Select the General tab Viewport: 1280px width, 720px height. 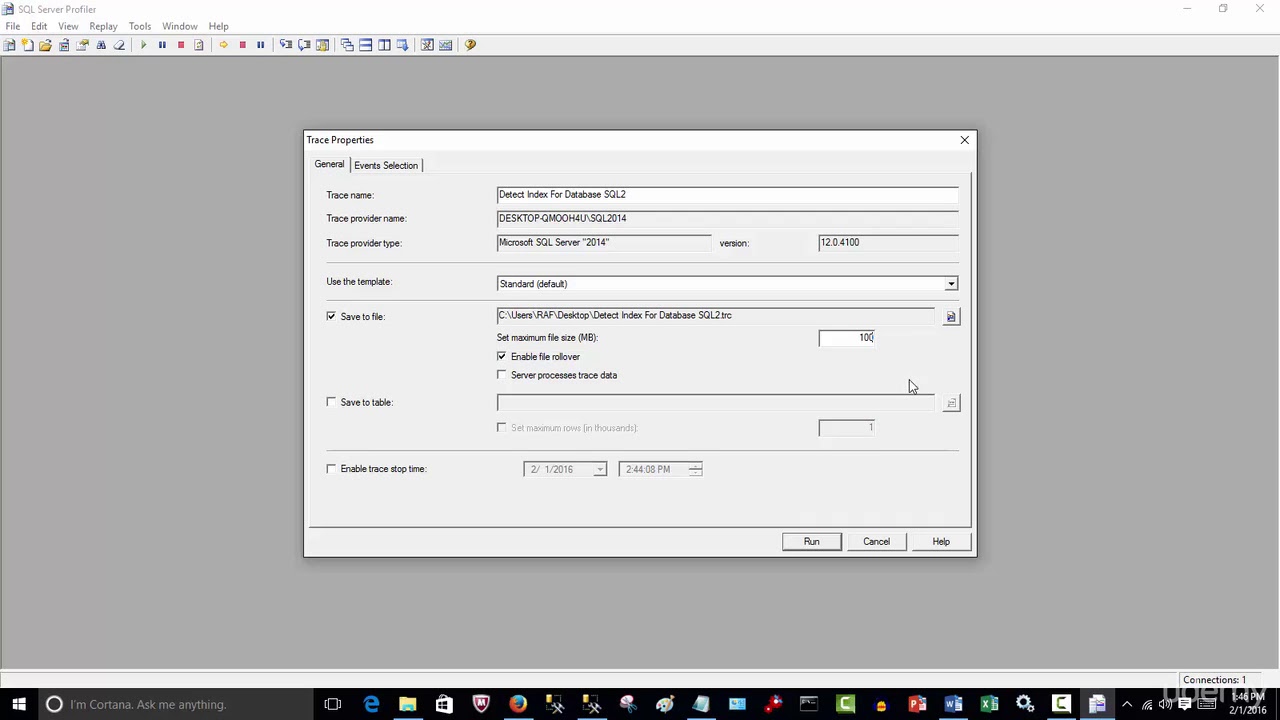point(329,164)
